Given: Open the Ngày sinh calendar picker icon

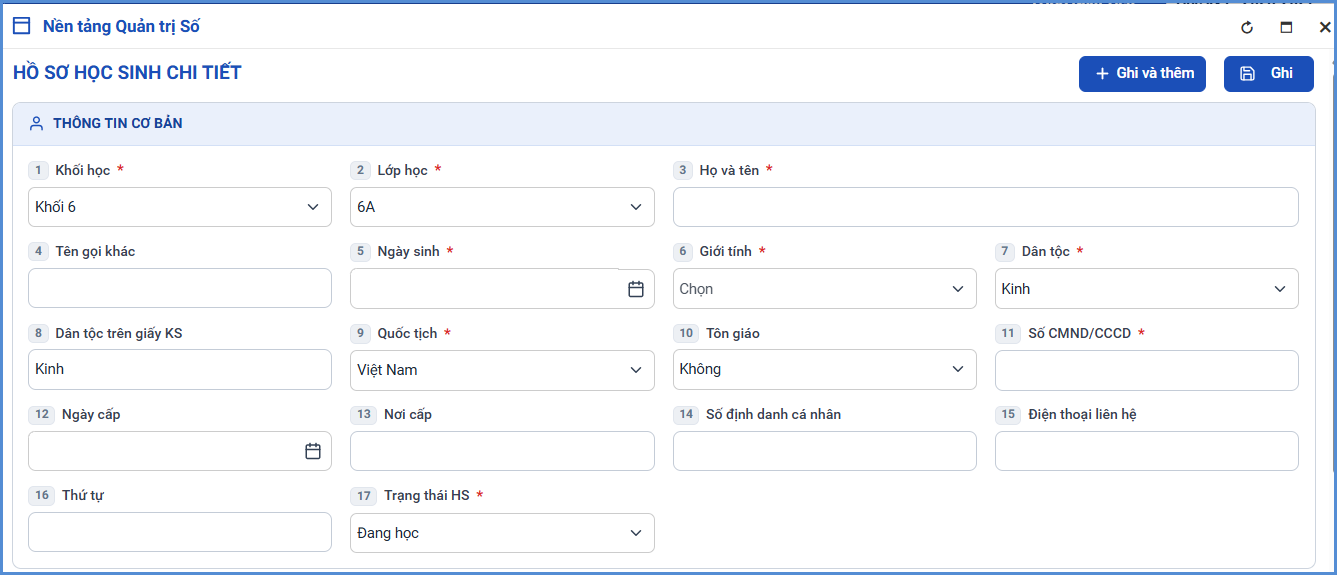Looking at the screenshot, I should [x=636, y=289].
